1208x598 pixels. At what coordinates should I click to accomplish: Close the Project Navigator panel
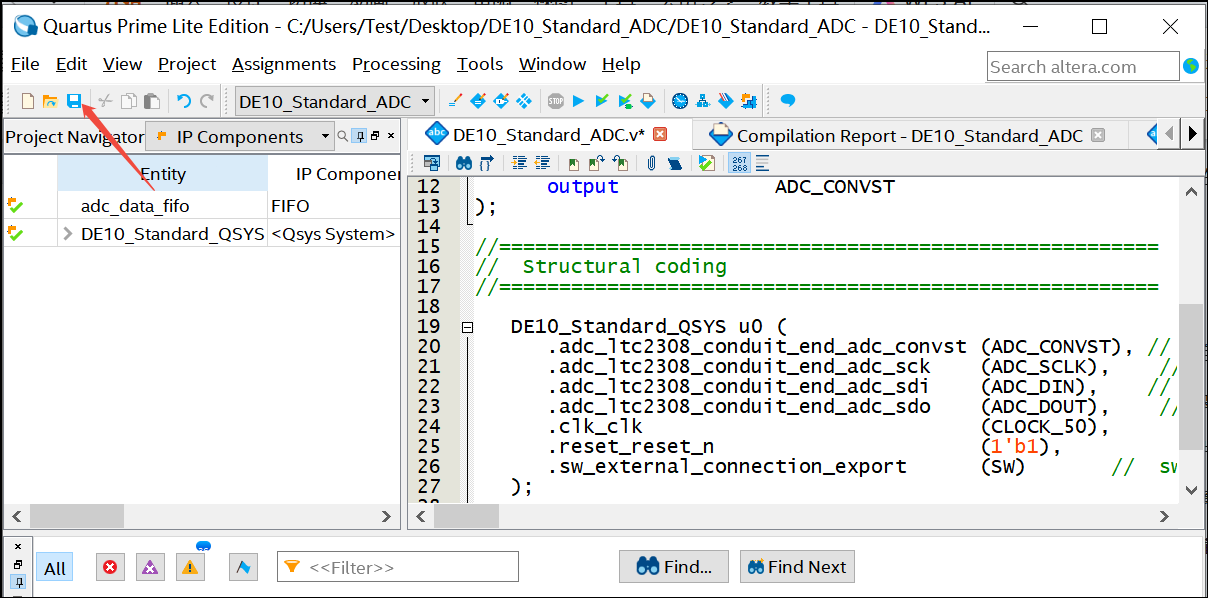point(391,136)
